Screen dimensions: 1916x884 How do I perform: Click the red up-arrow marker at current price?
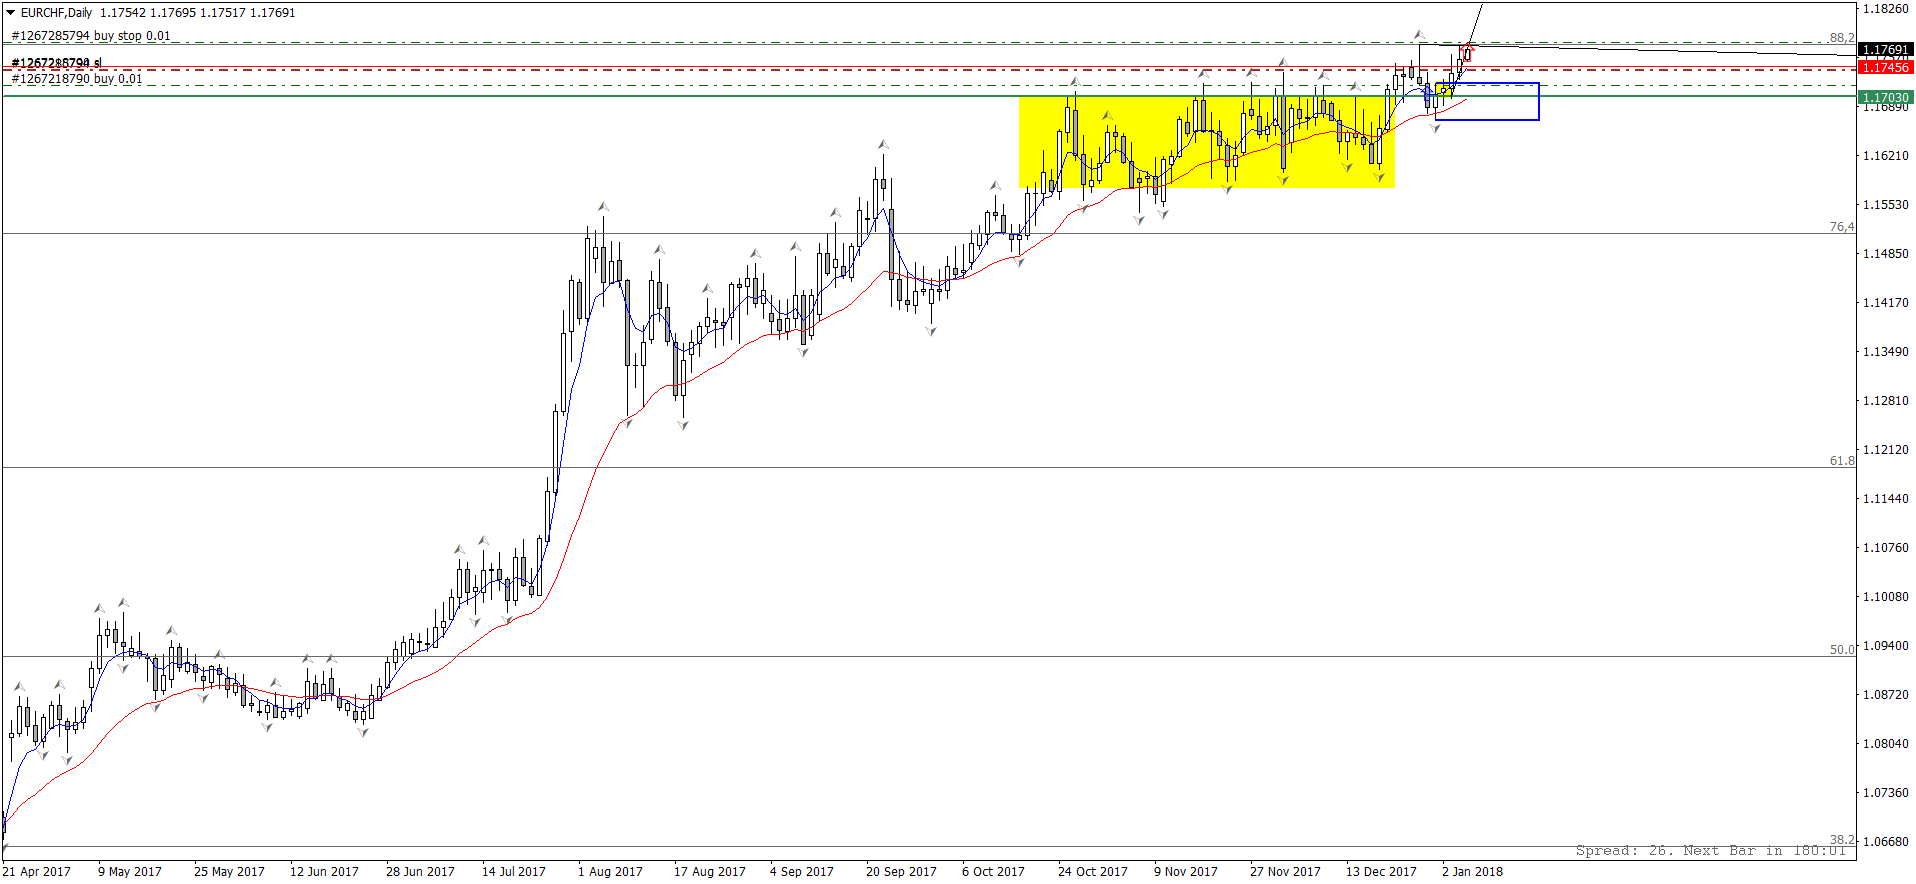pyautogui.click(x=1468, y=50)
